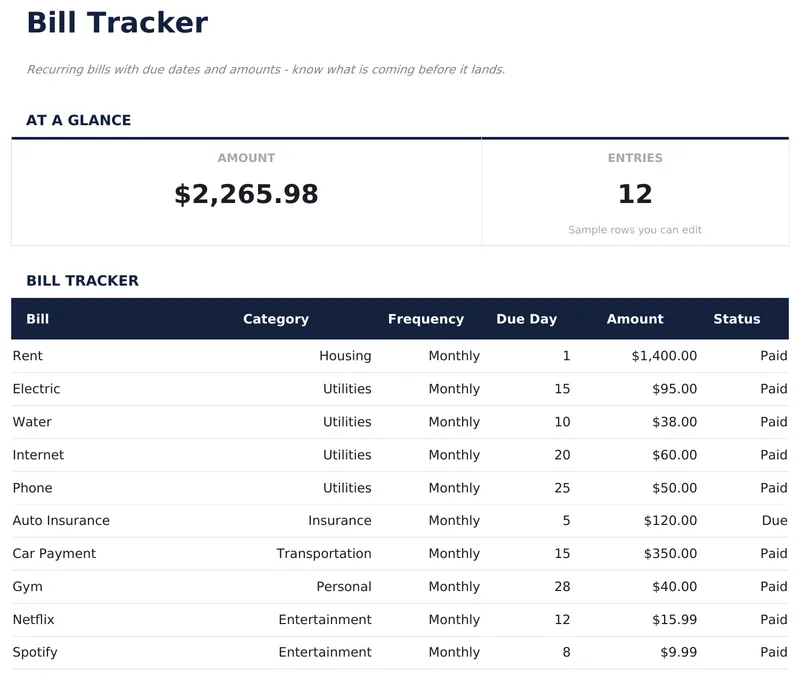Click the AT A GLANCE section heading
The width and height of the screenshot is (800, 680).
click(78, 120)
